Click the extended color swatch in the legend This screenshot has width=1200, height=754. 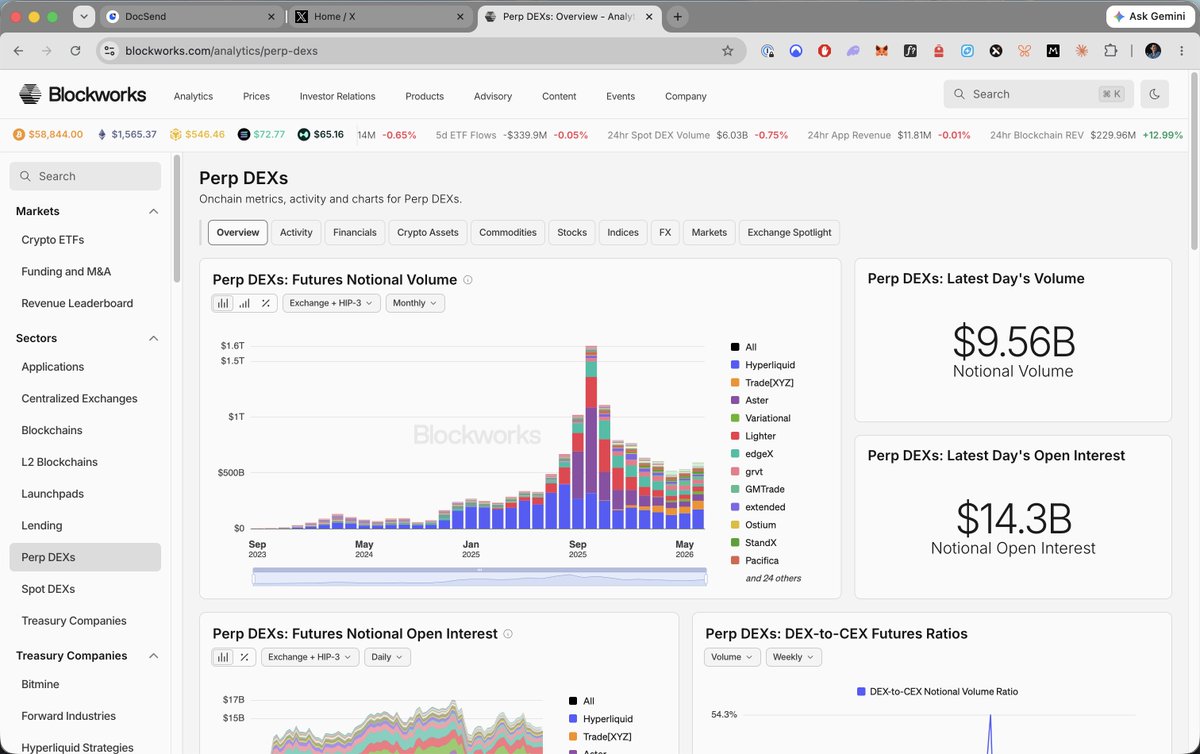click(x=735, y=507)
